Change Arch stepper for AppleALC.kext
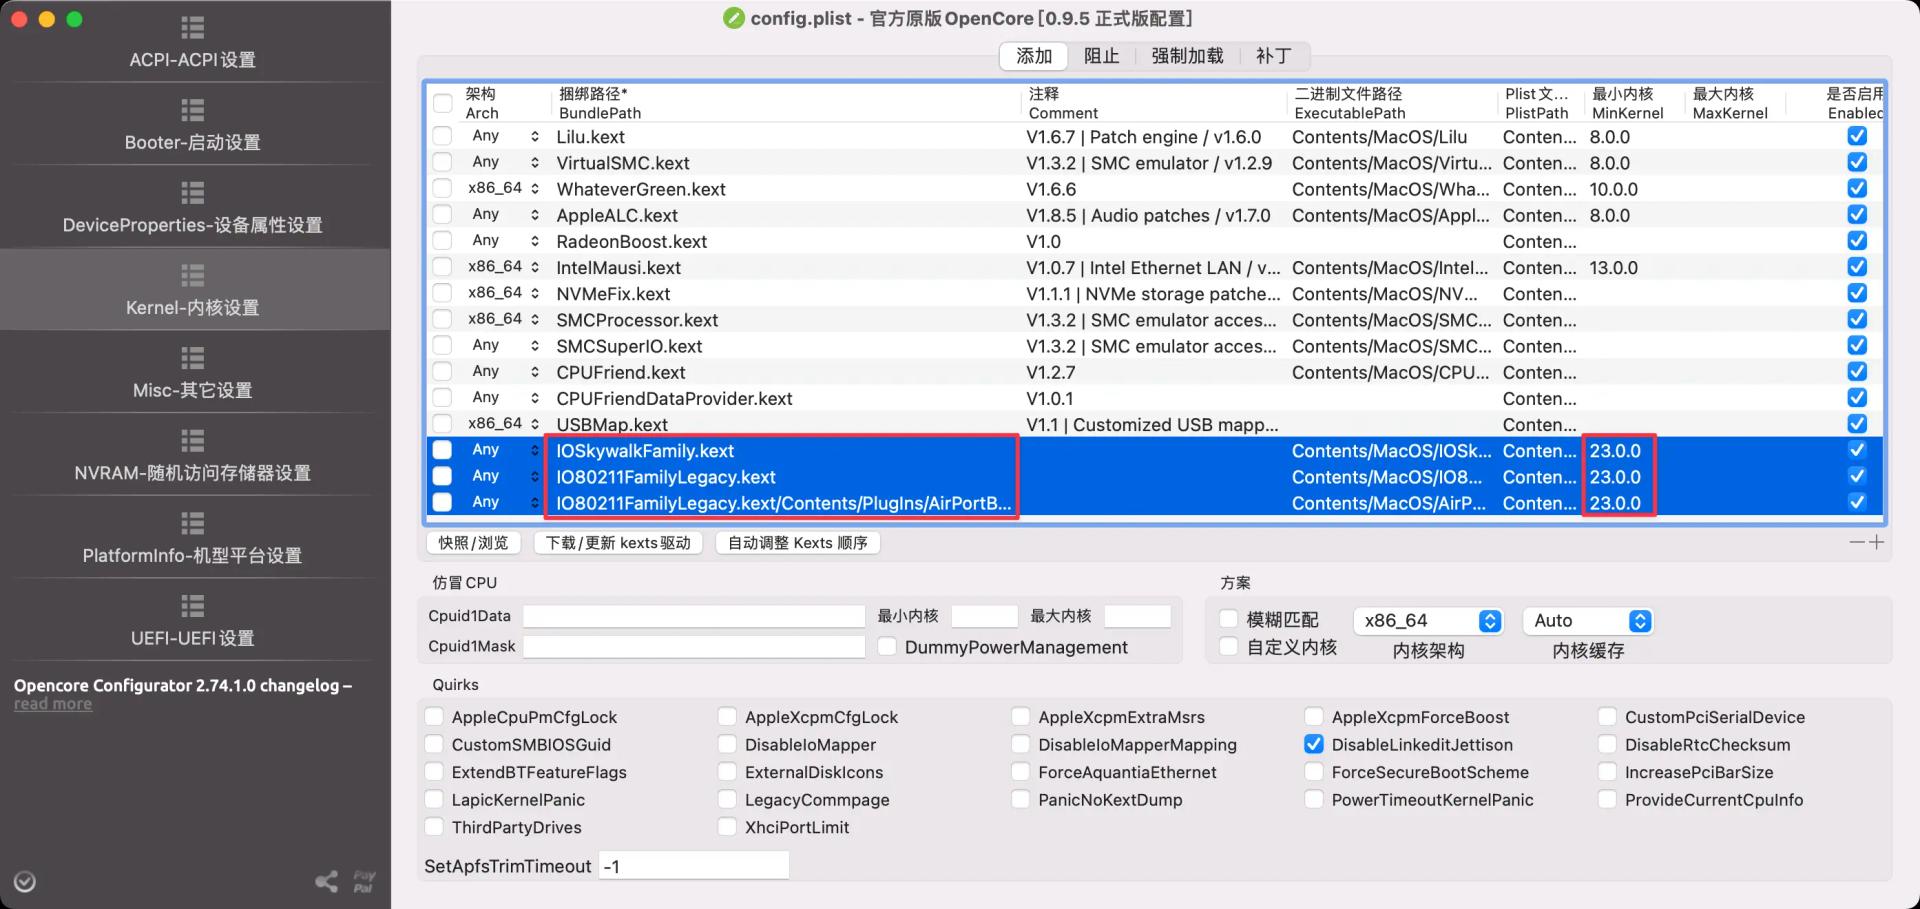Viewport: 1920px width, 909px height. [x=535, y=215]
